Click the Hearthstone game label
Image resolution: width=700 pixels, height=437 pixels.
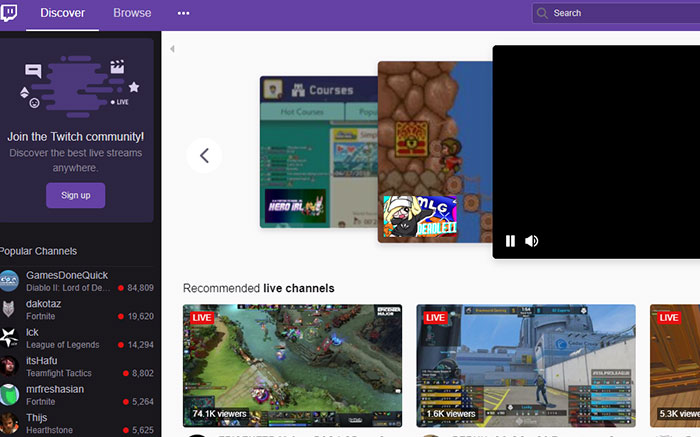point(49,430)
